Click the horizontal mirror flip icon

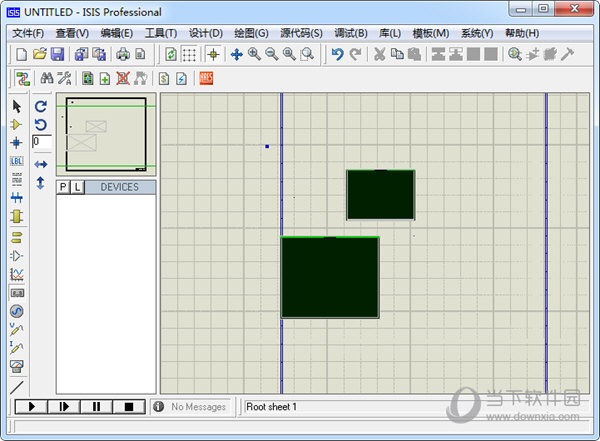coord(41,163)
